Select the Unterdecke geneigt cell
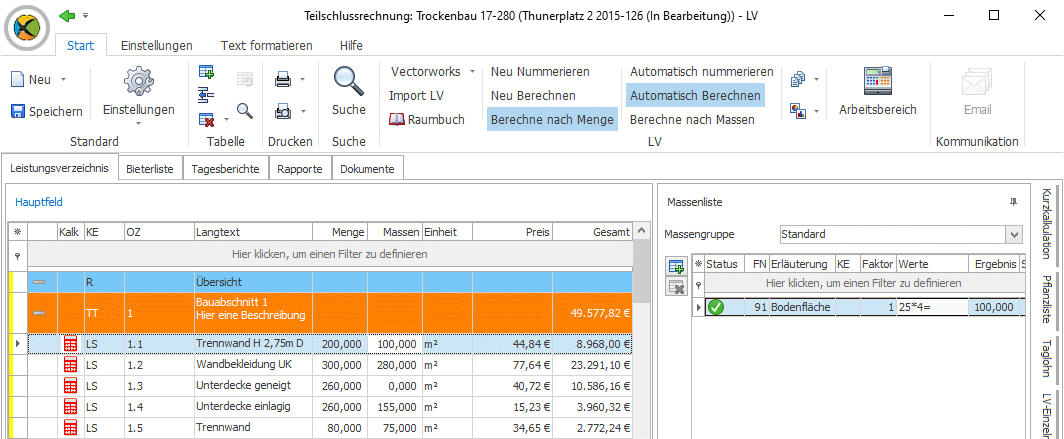This screenshot has height=439, width=1064. pos(253,385)
